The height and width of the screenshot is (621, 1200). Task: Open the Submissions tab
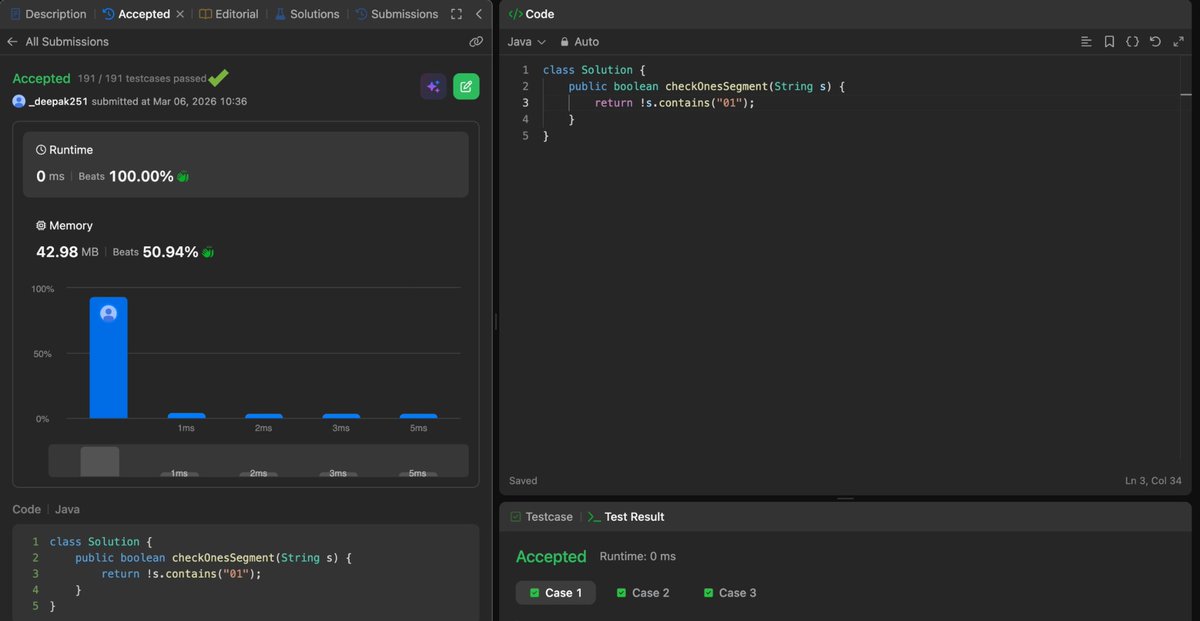[396, 14]
